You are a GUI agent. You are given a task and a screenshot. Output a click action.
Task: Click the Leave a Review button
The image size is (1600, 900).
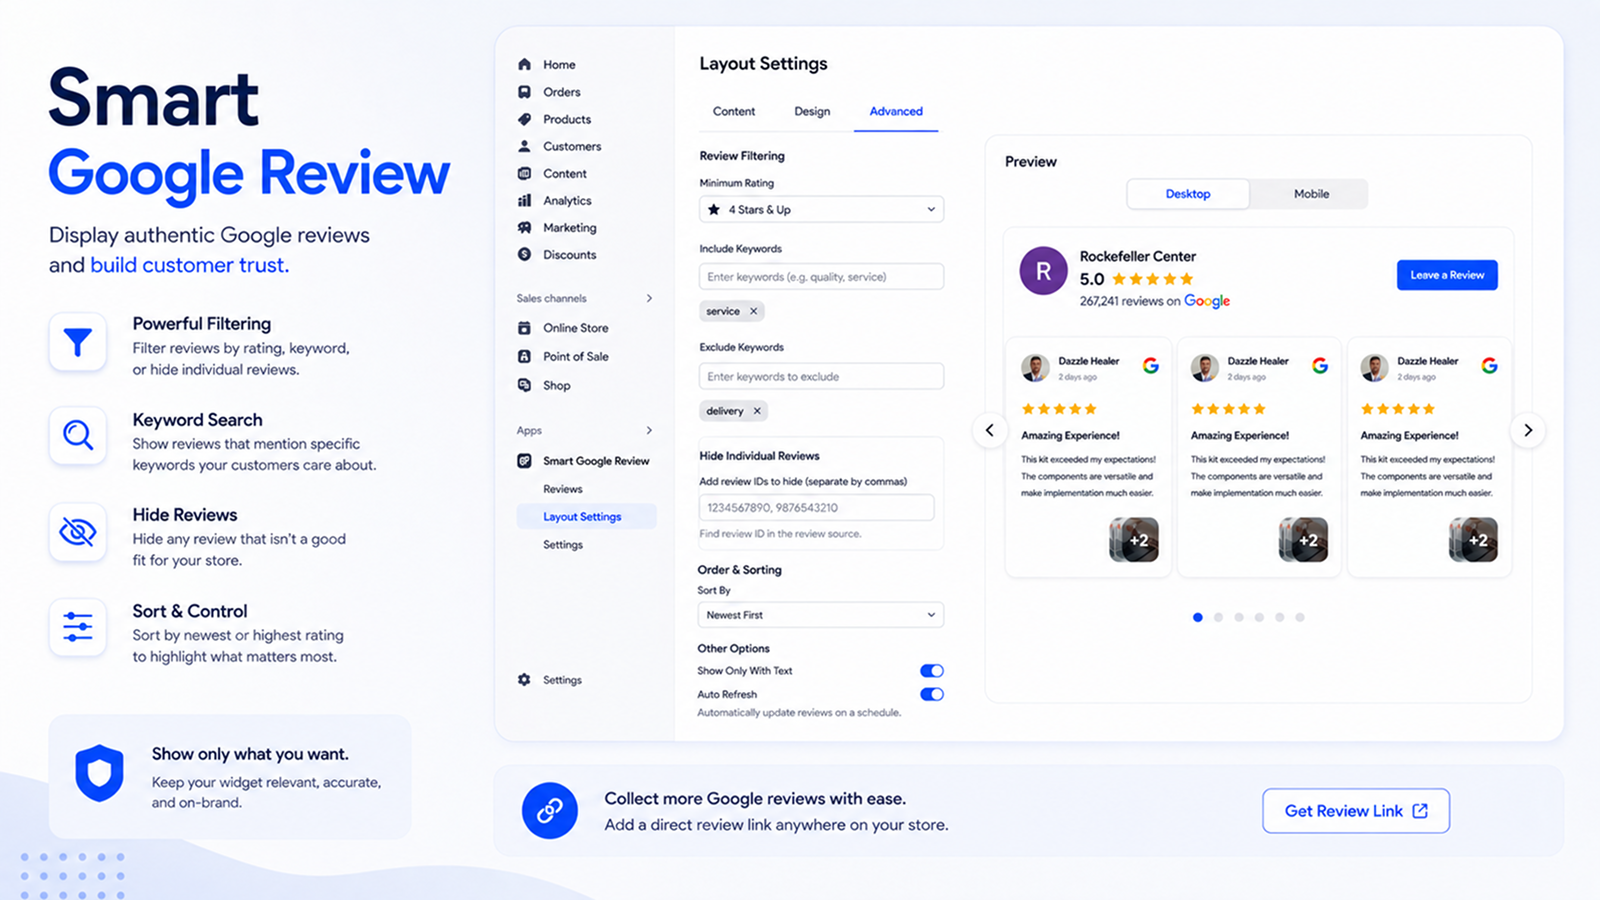pyautogui.click(x=1447, y=275)
